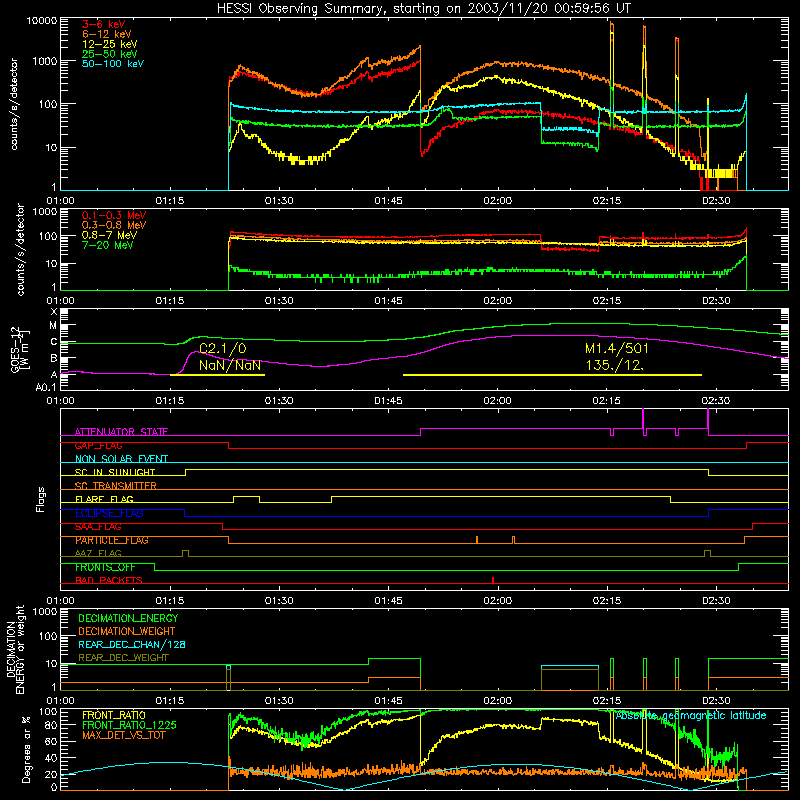800x800 pixels.
Task: Click the A0.1 tick on GOES axis
Action: click(x=46, y=388)
